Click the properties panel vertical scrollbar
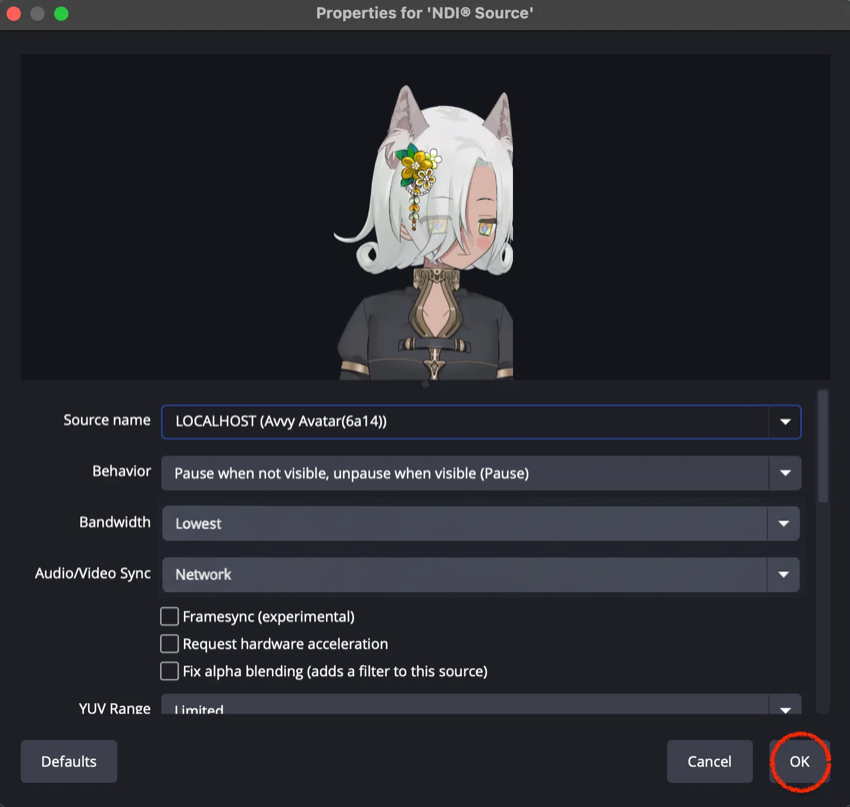850x807 pixels. point(823,445)
